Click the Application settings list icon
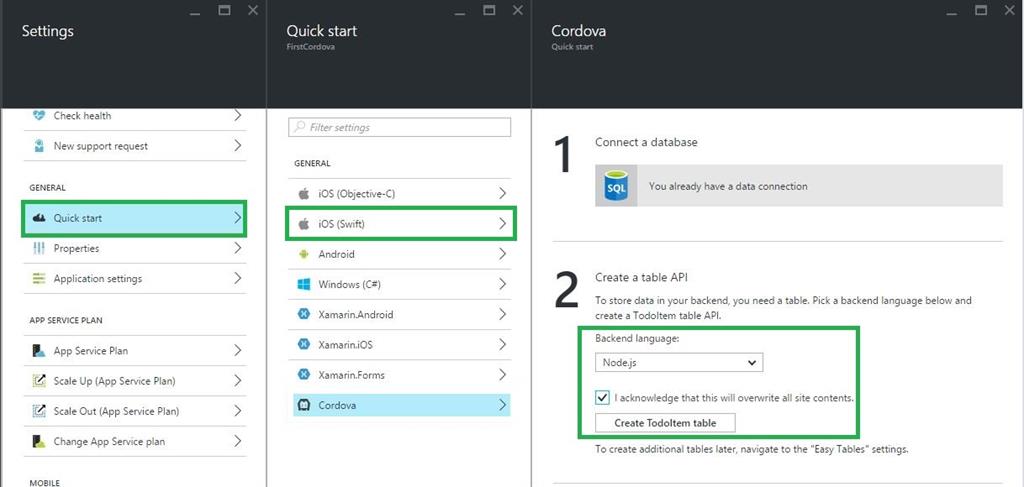 [39, 279]
